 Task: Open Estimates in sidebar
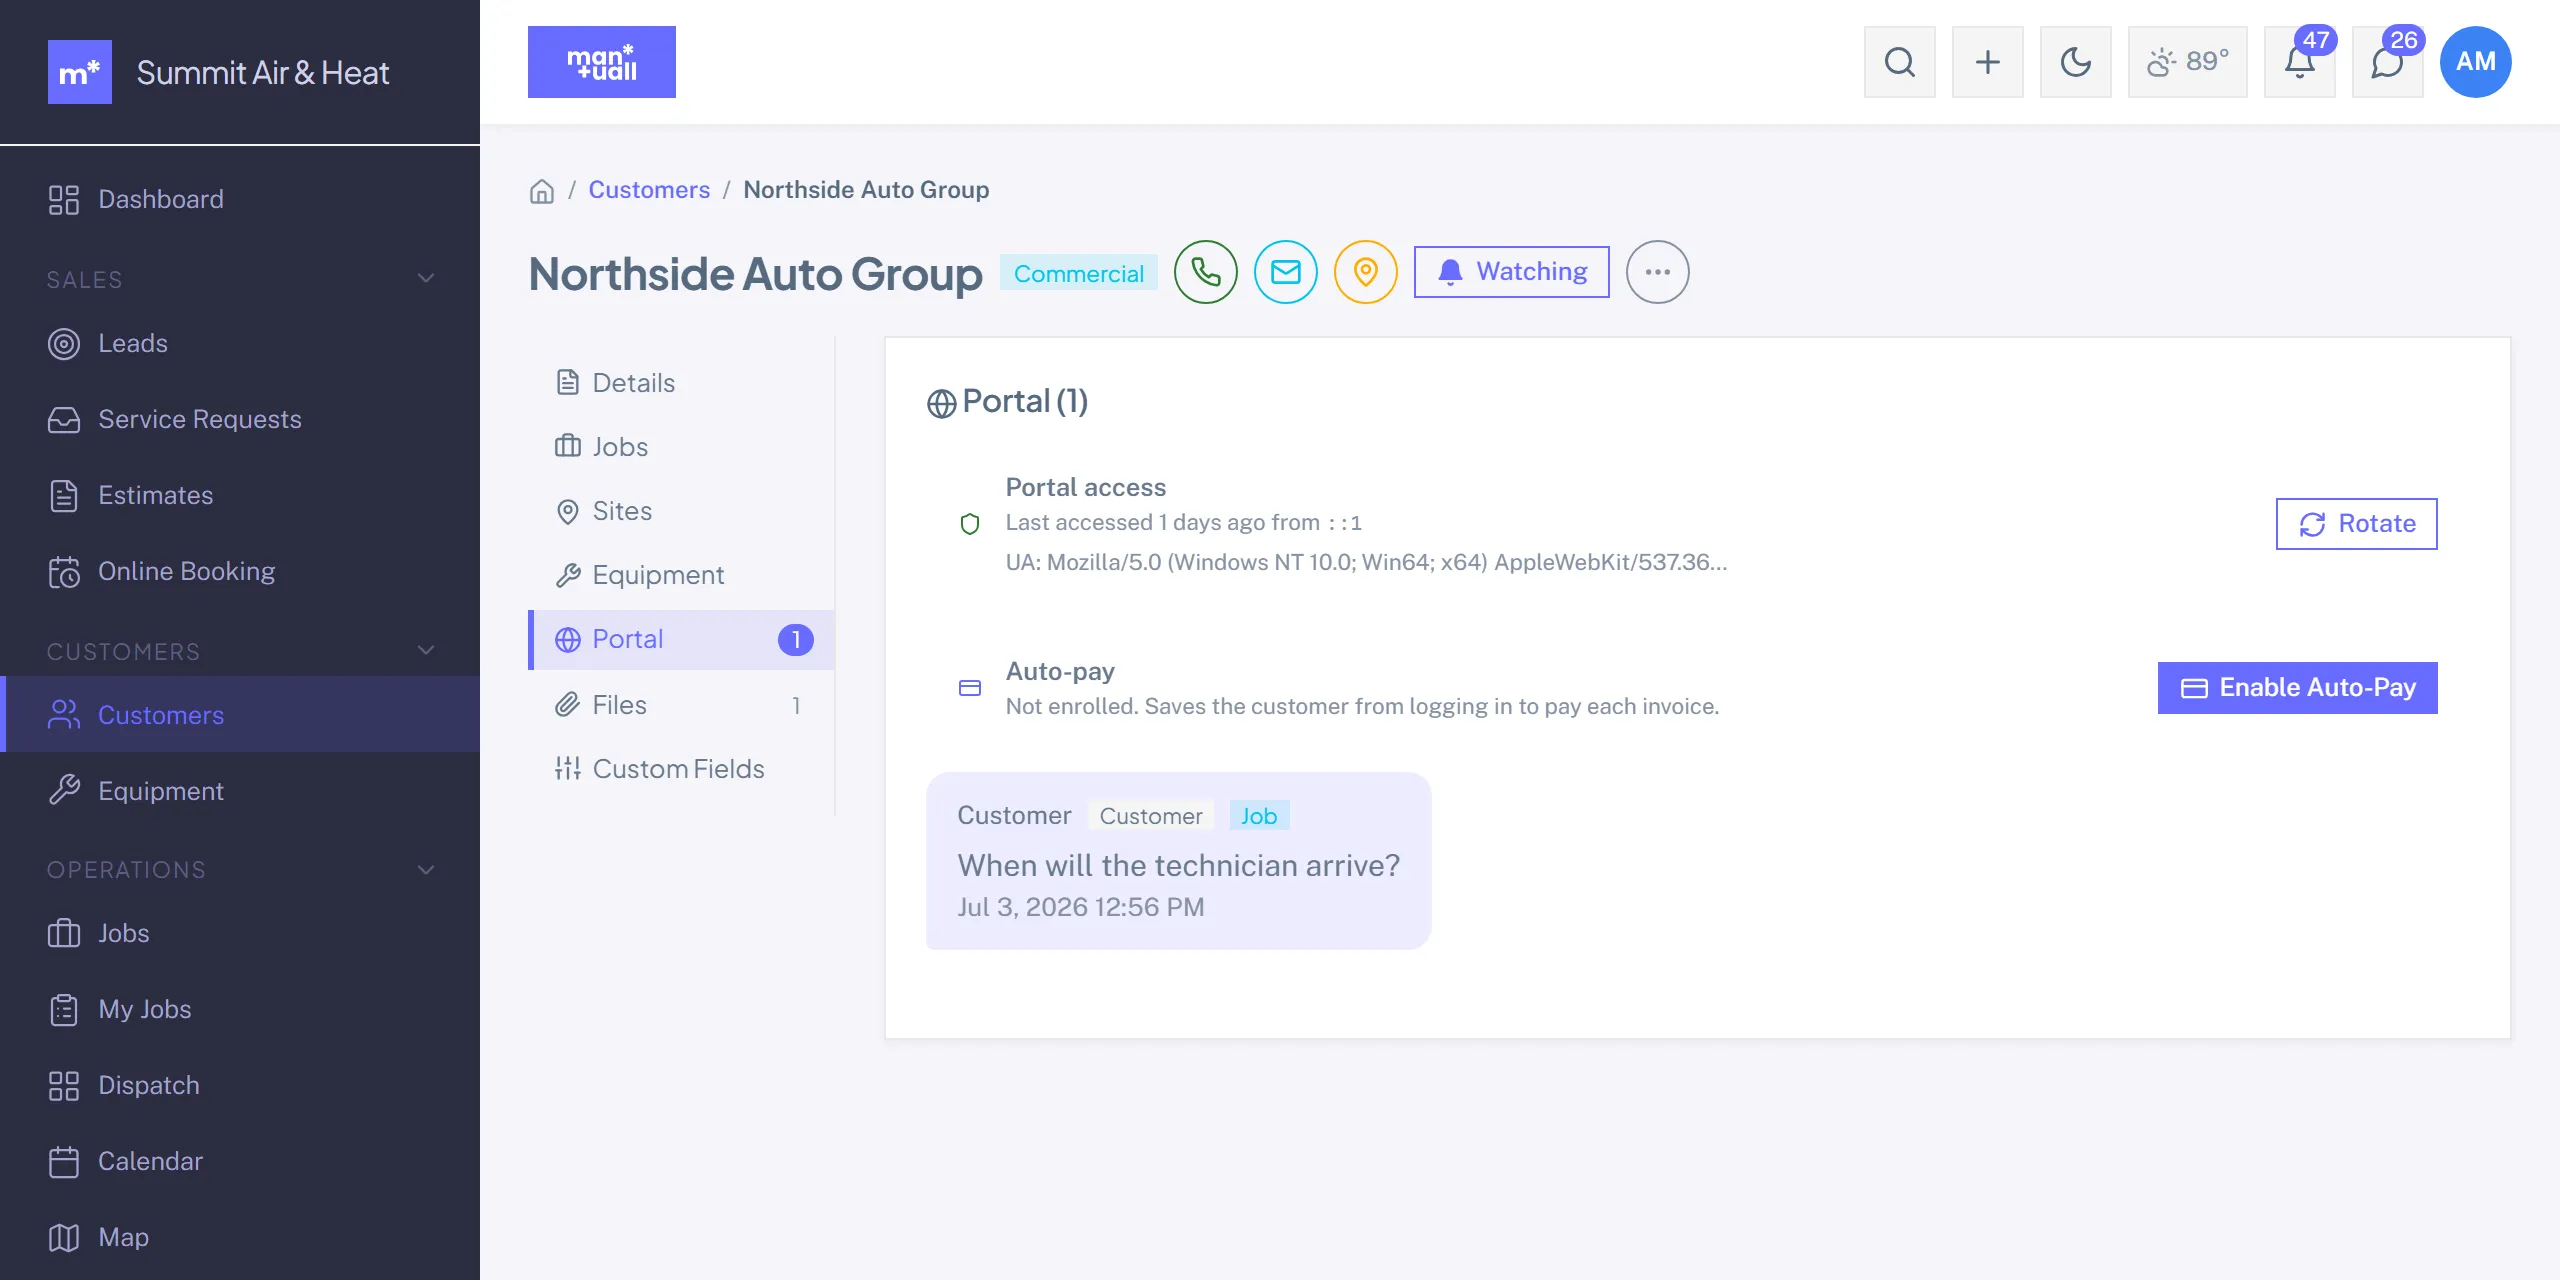[240, 496]
